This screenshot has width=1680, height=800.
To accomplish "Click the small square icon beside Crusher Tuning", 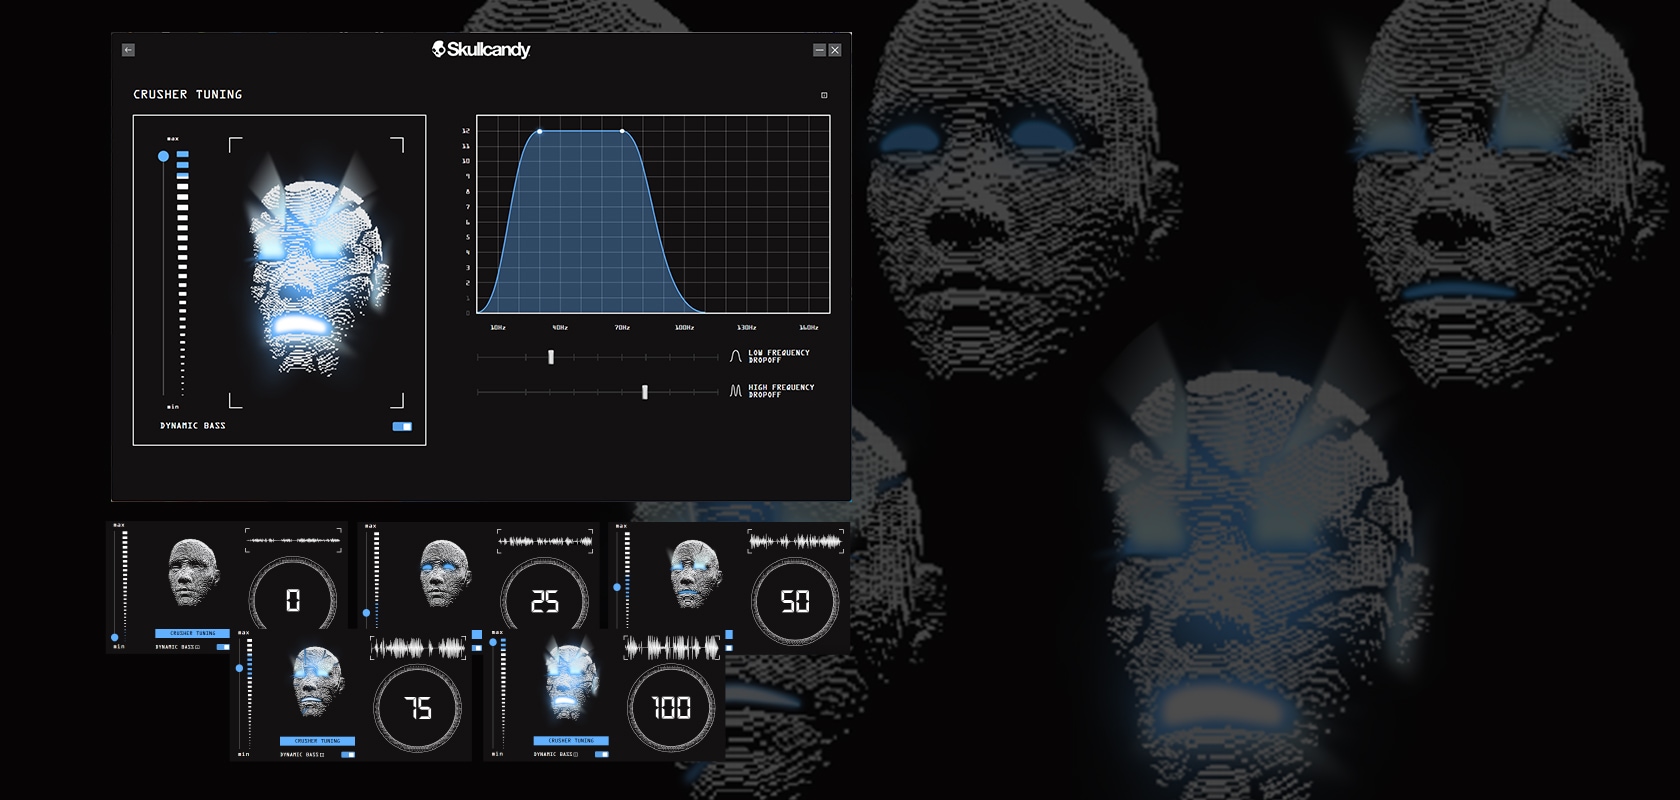I will tap(824, 95).
